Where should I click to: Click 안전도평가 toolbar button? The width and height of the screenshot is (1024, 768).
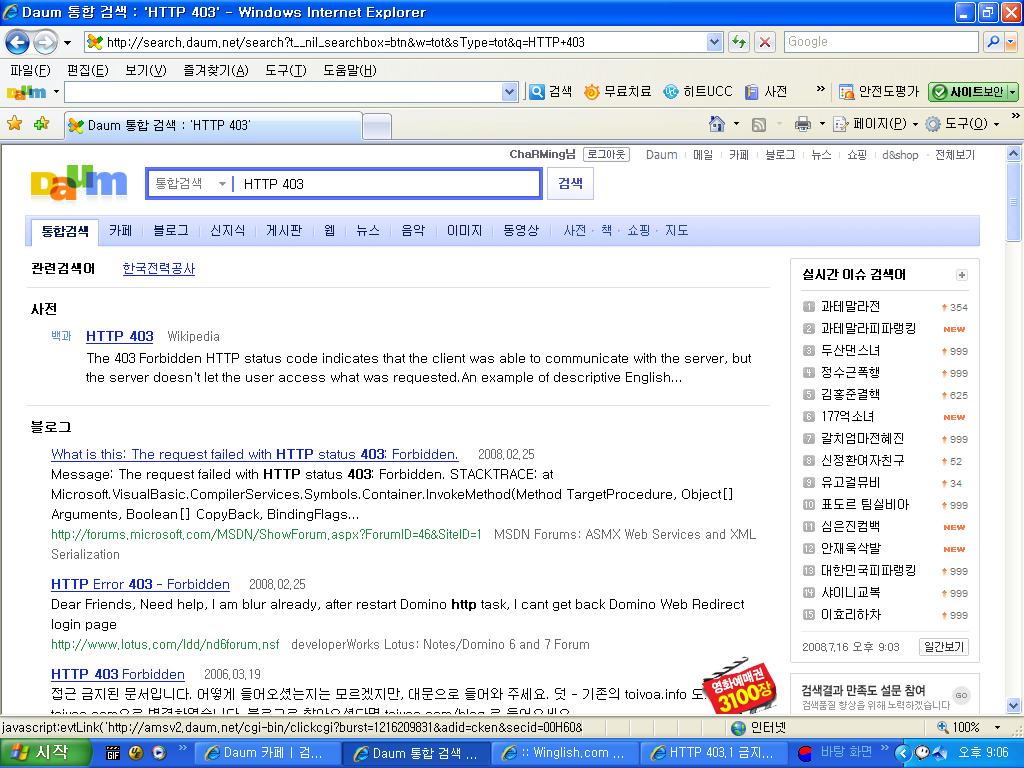coord(879,91)
